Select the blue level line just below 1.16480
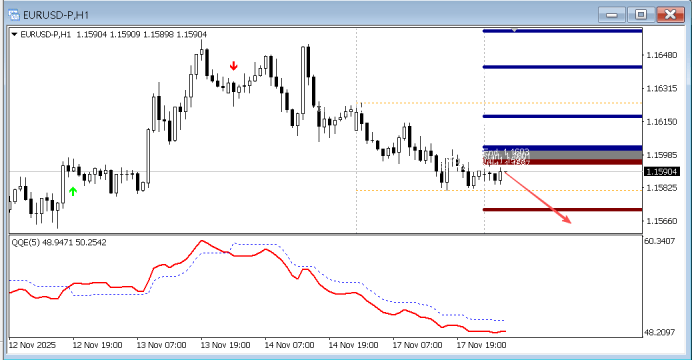 pos(563,67)
